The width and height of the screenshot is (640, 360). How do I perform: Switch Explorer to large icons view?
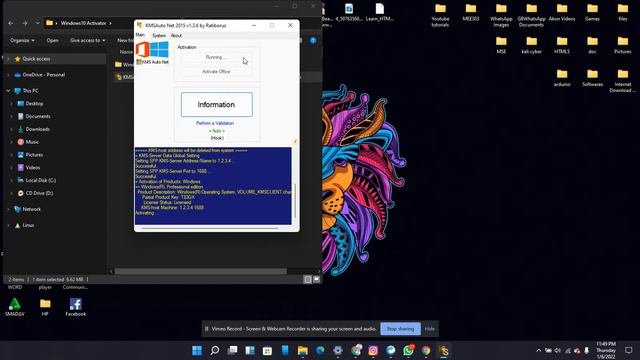316,280
